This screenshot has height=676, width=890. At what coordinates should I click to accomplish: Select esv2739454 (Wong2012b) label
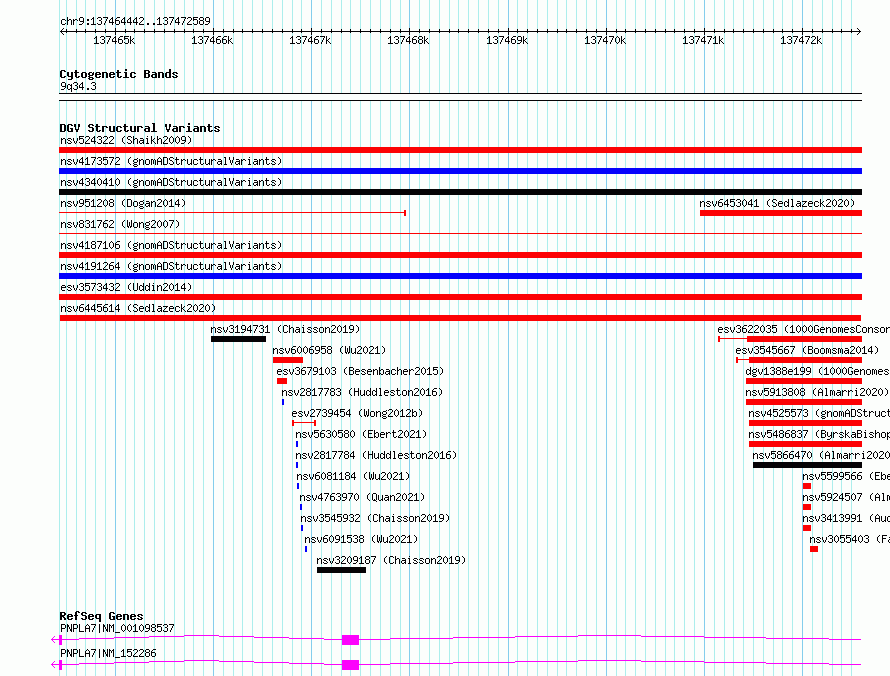[x=357, y=413]
